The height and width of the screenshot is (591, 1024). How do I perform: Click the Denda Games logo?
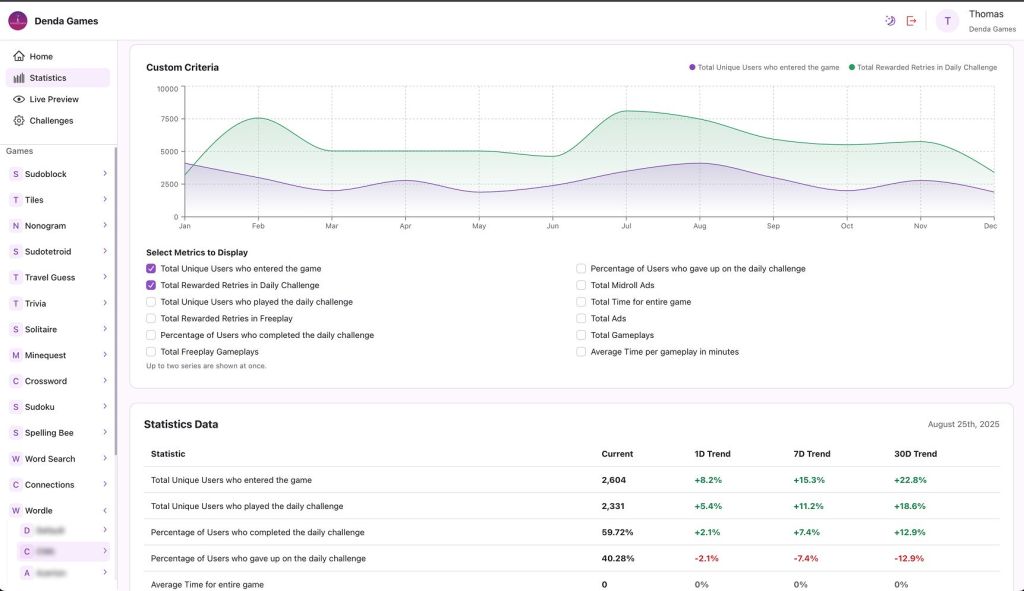click(18, 21)
